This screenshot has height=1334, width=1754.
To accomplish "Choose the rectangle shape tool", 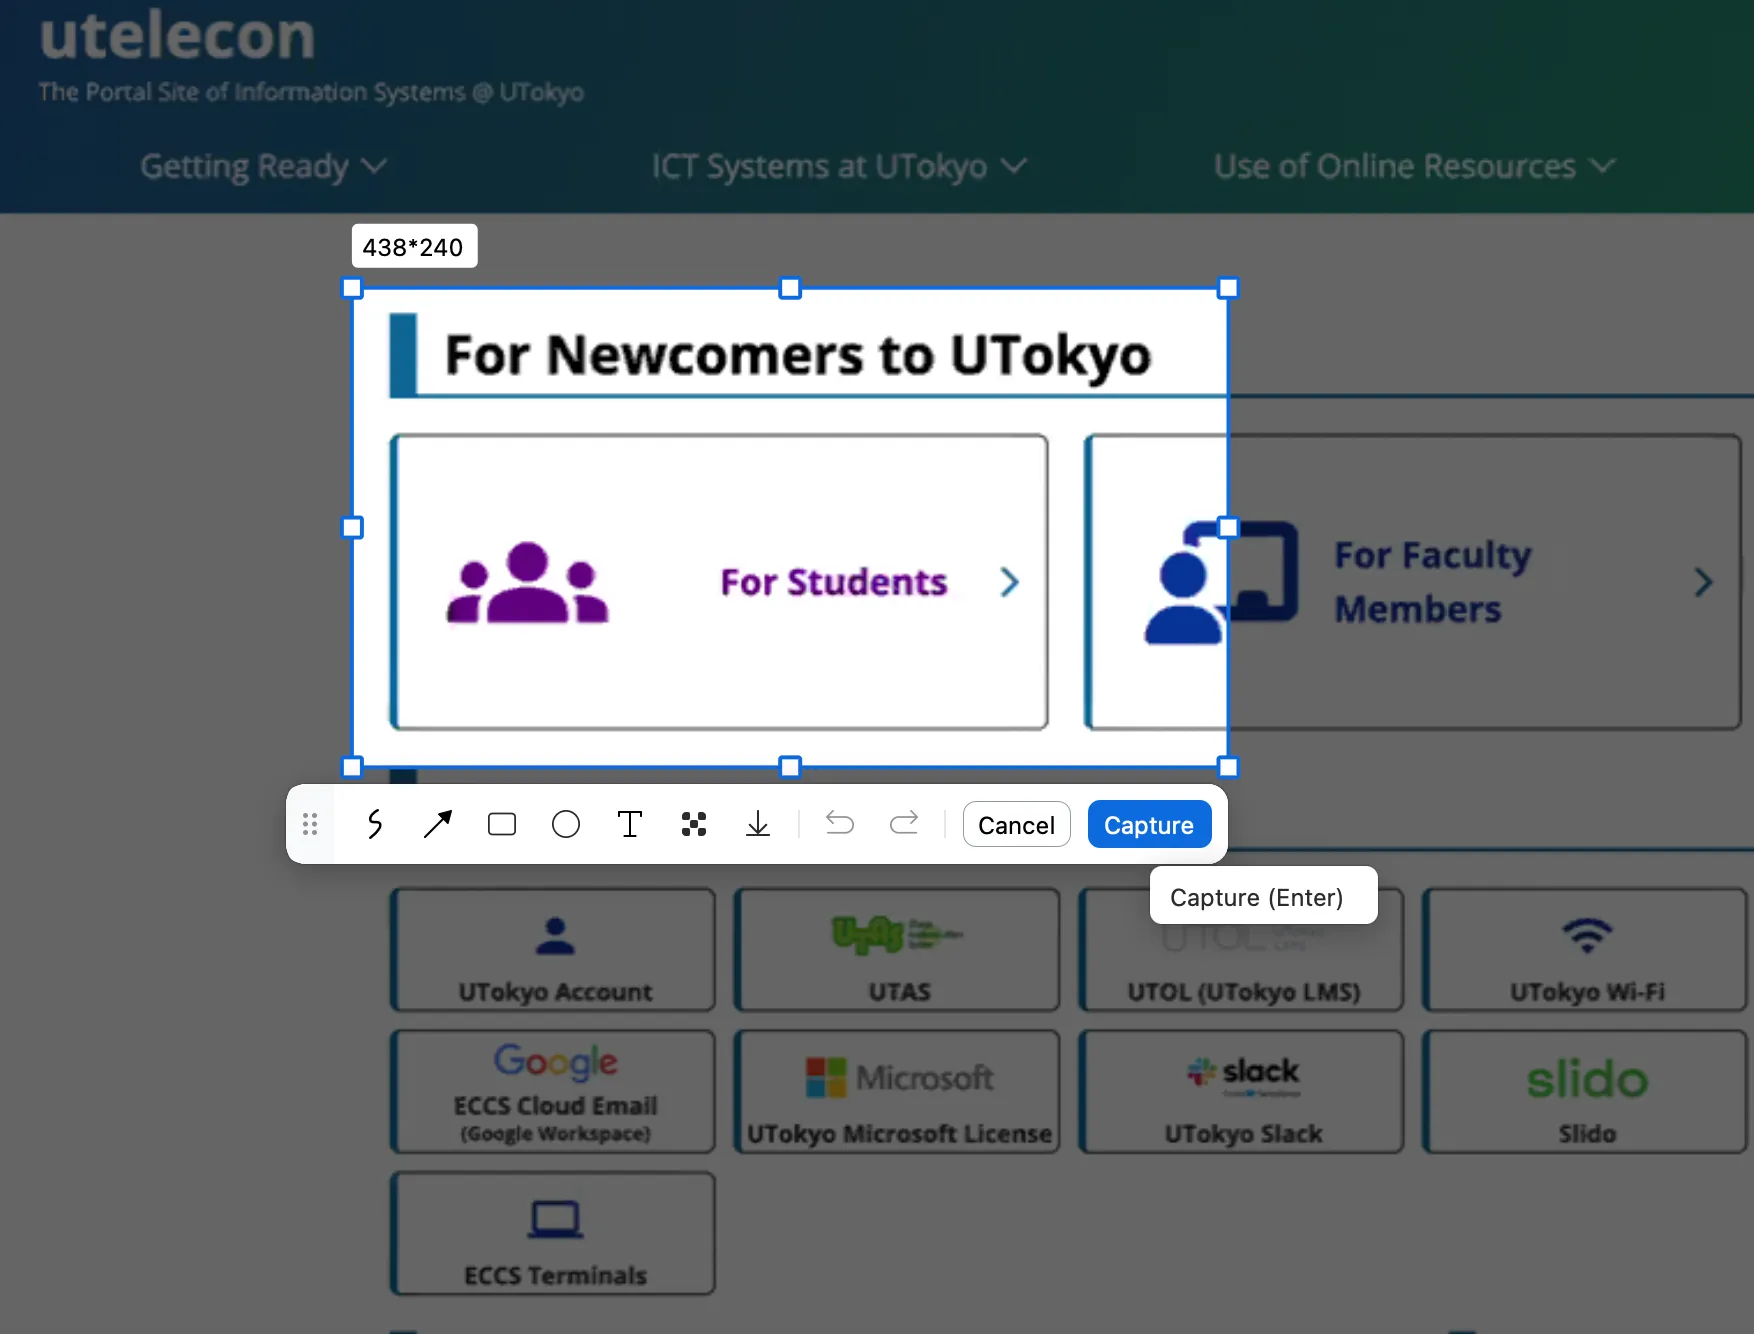I will [x=502, y=824].
